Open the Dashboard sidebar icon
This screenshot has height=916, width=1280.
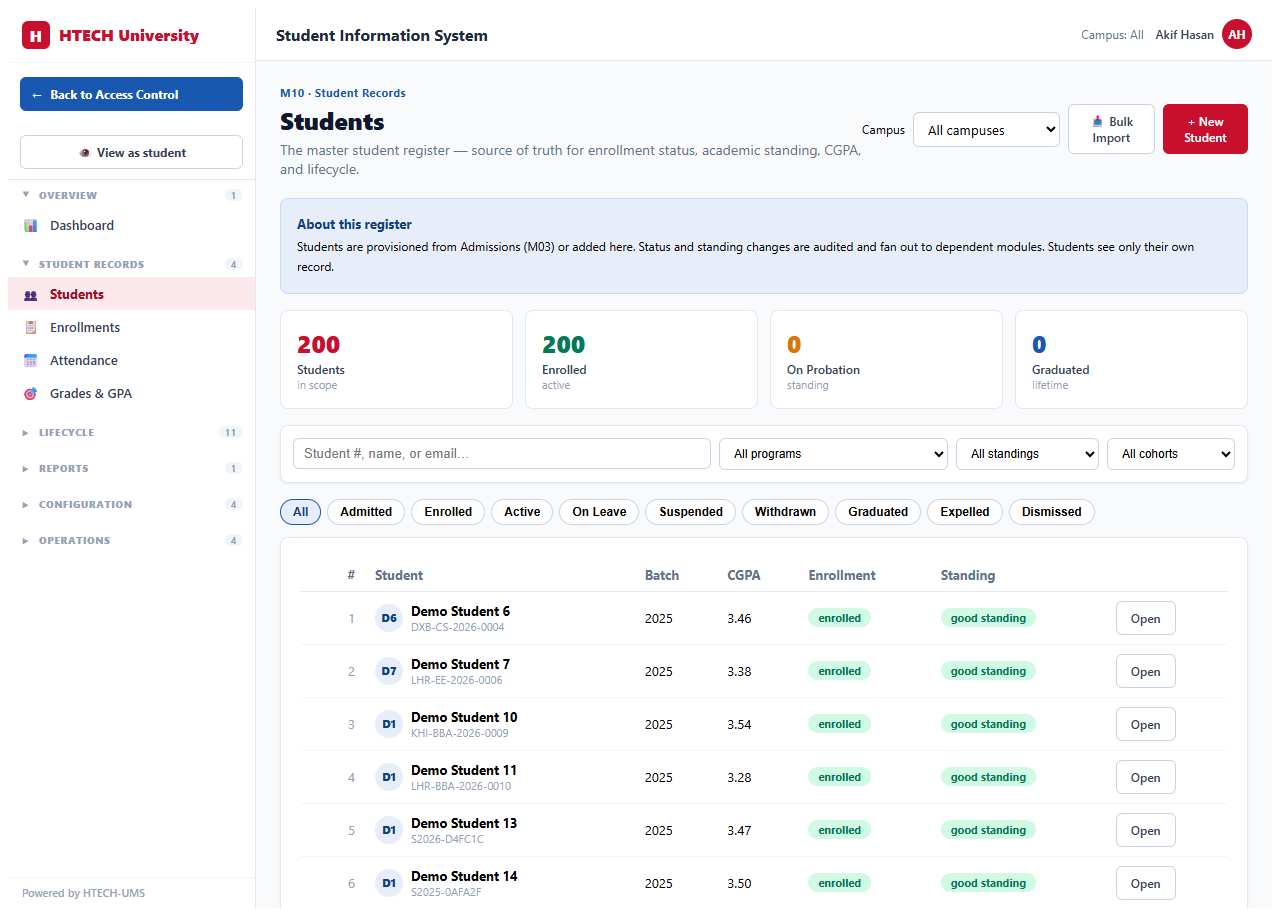coord(30,226)
